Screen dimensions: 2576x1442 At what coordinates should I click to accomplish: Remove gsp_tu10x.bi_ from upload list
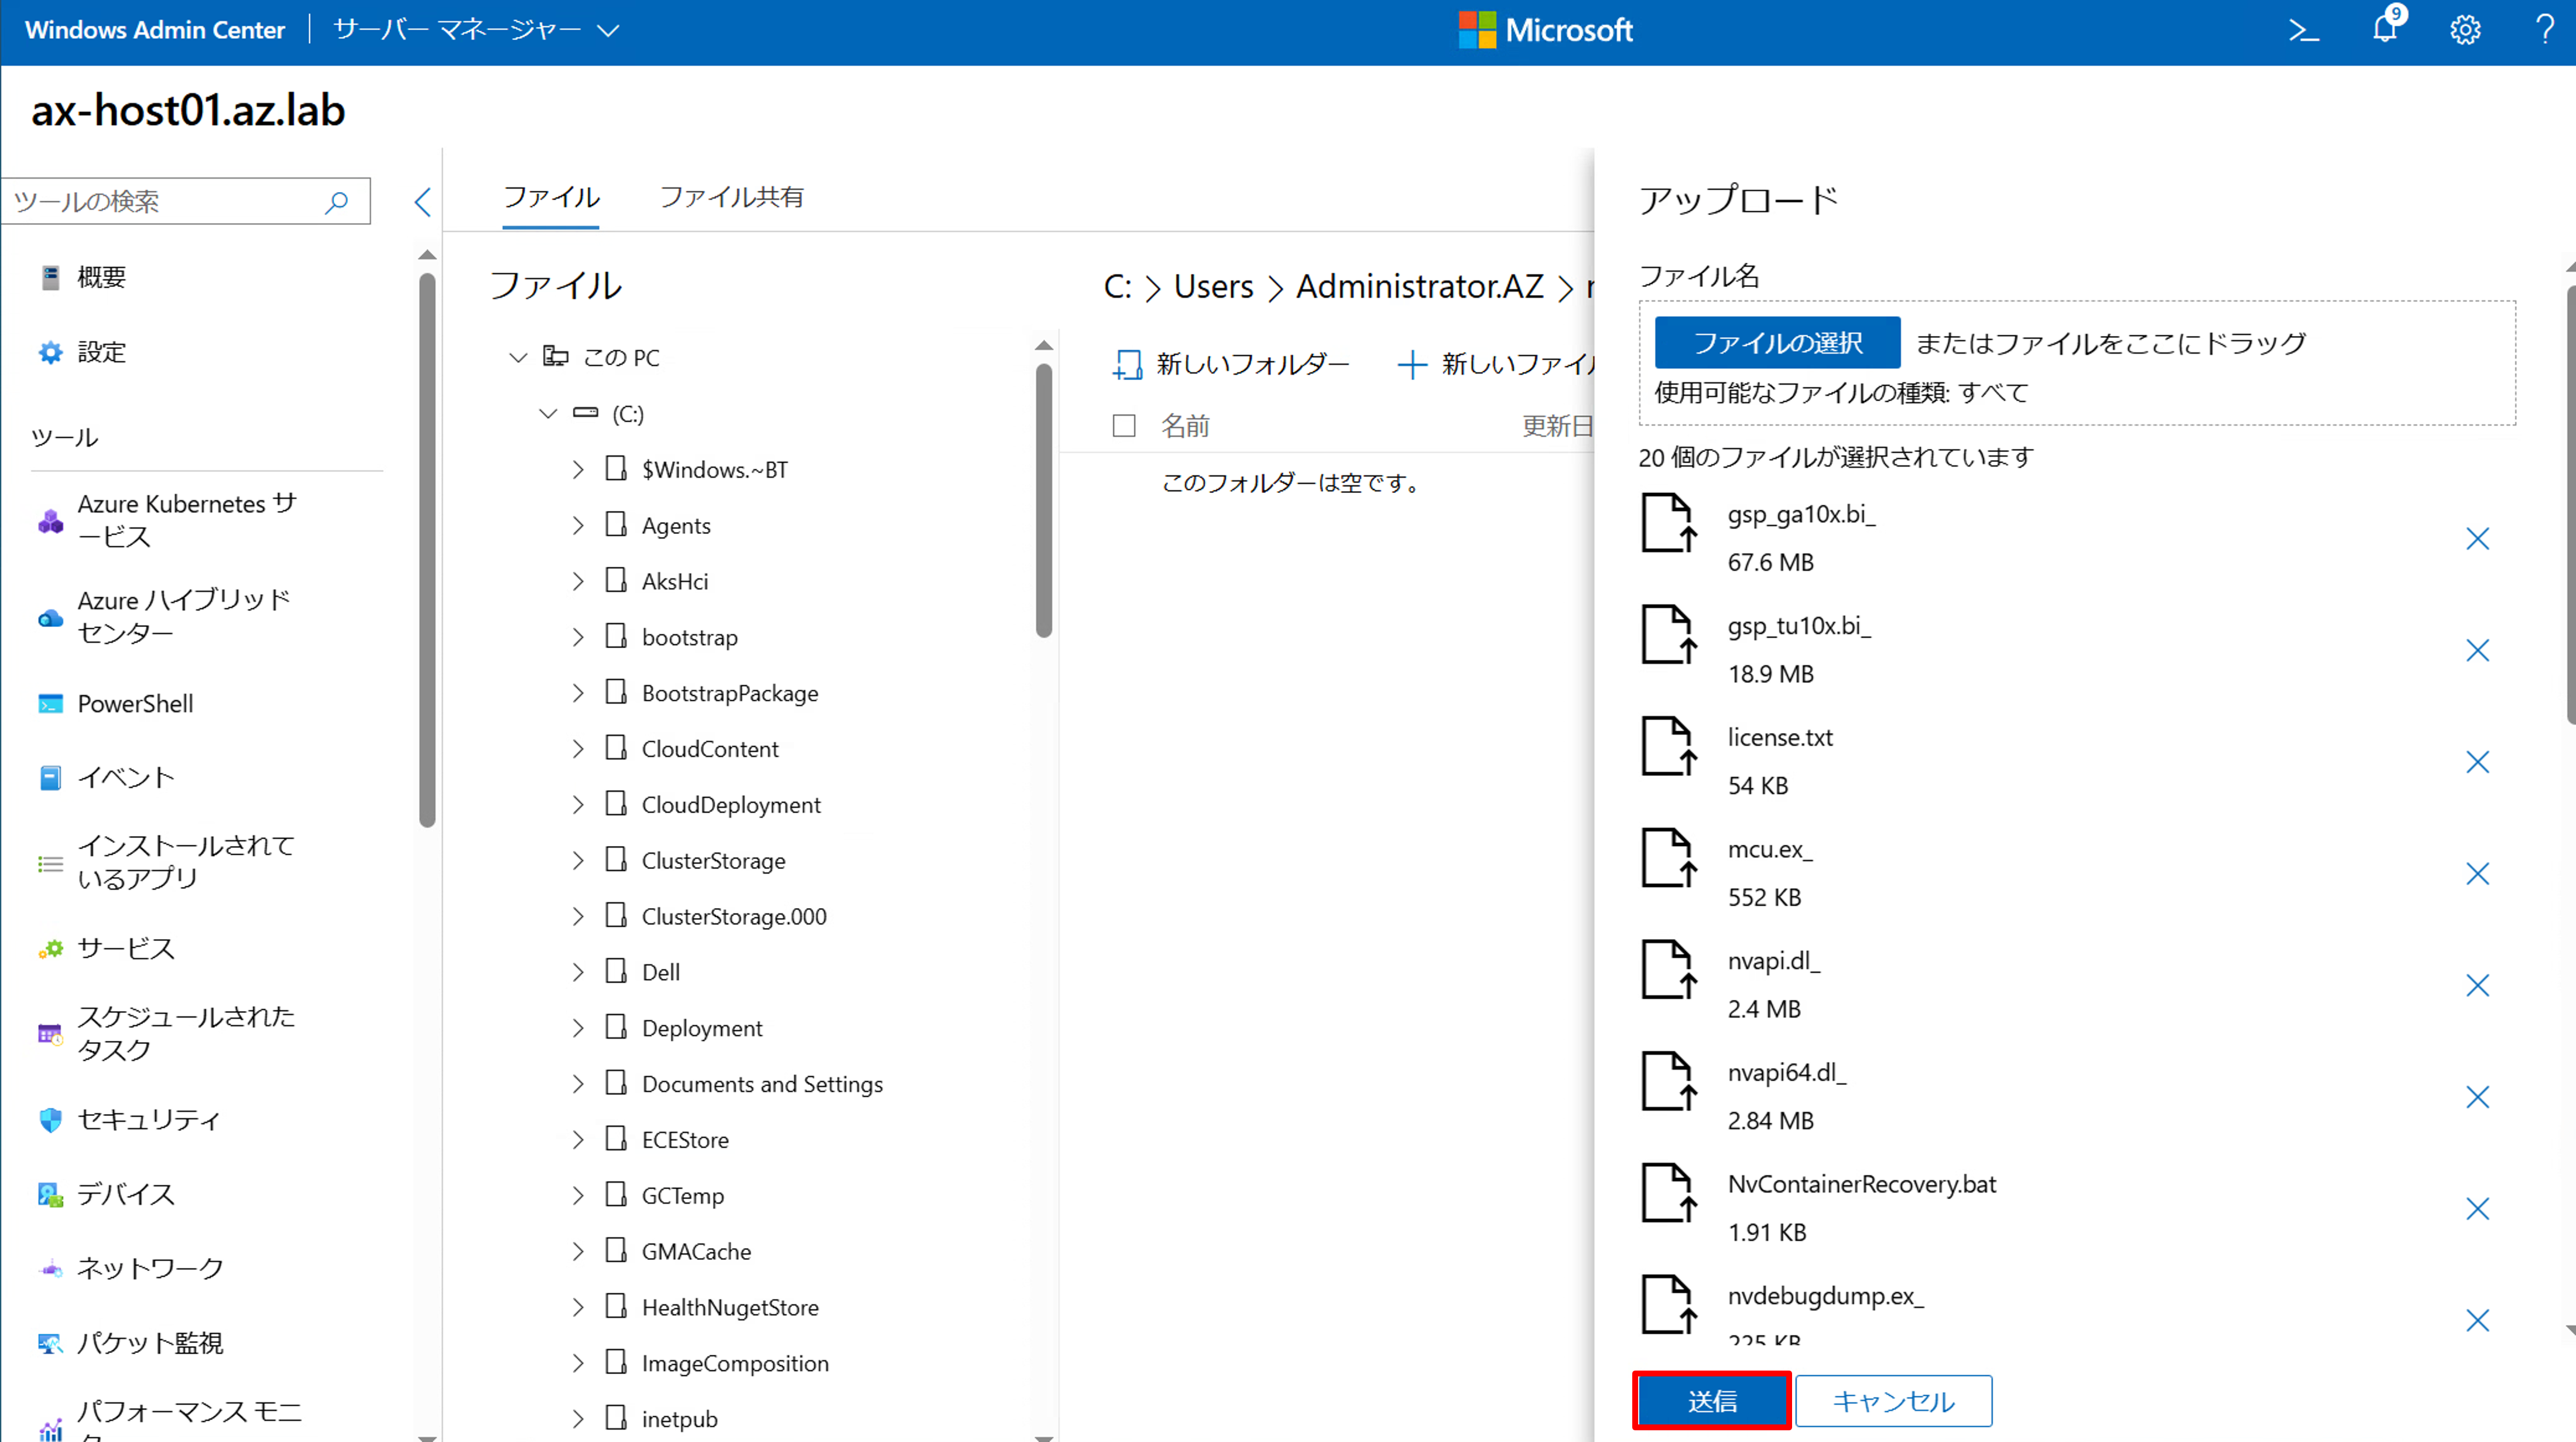point(2477,651)
